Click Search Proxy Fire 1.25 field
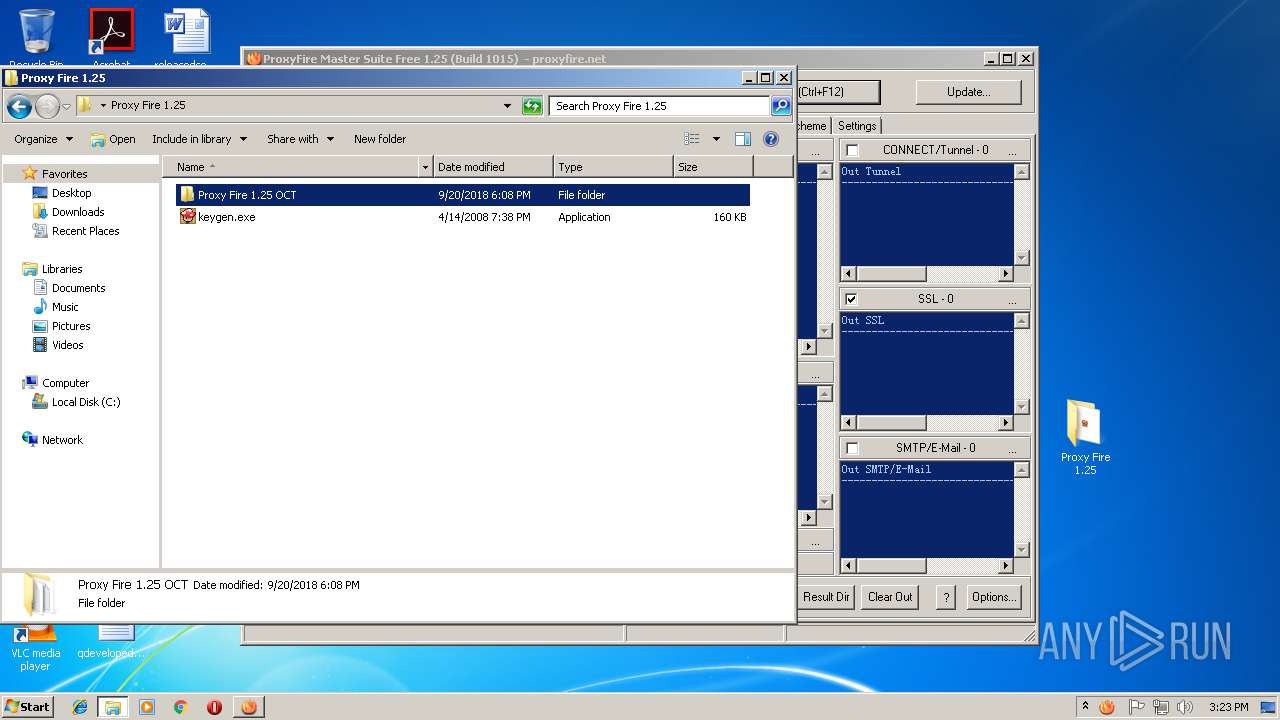Viewport: 1280px width, 720px height. (659, 106)
